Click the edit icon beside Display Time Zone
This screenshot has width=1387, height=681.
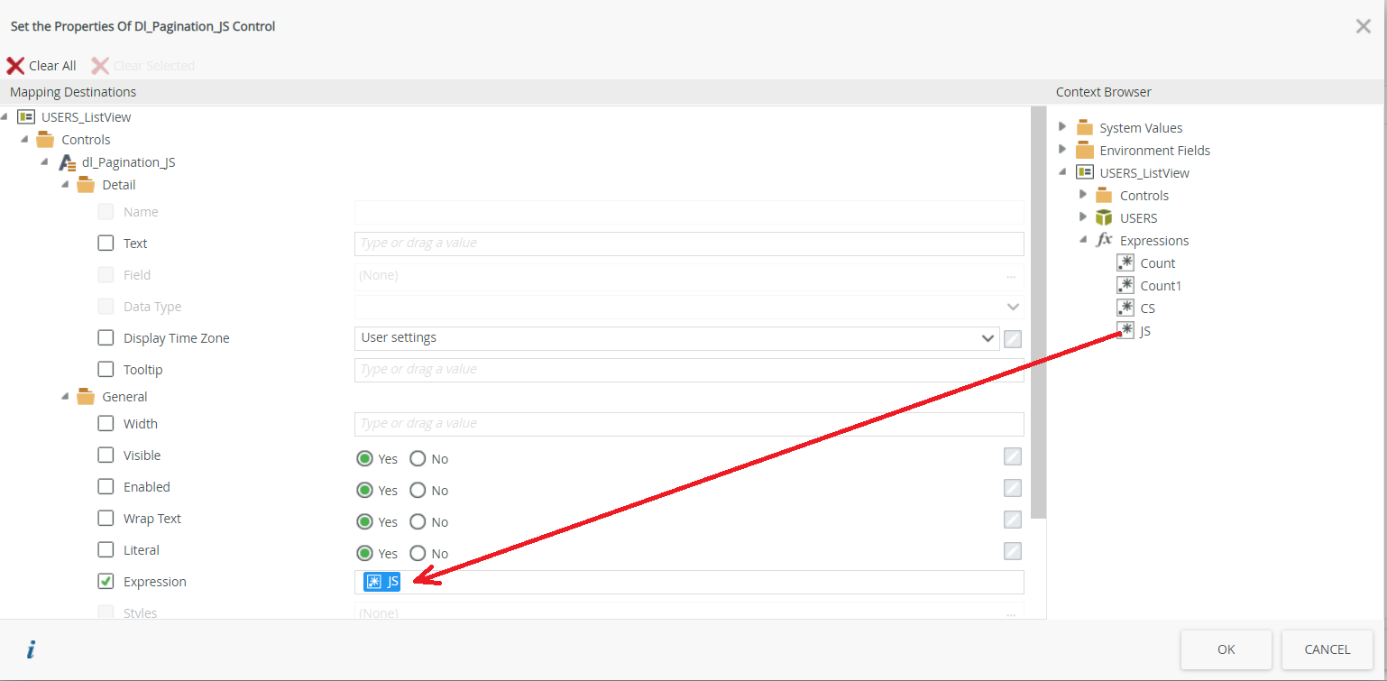[x=1012, y=339]
